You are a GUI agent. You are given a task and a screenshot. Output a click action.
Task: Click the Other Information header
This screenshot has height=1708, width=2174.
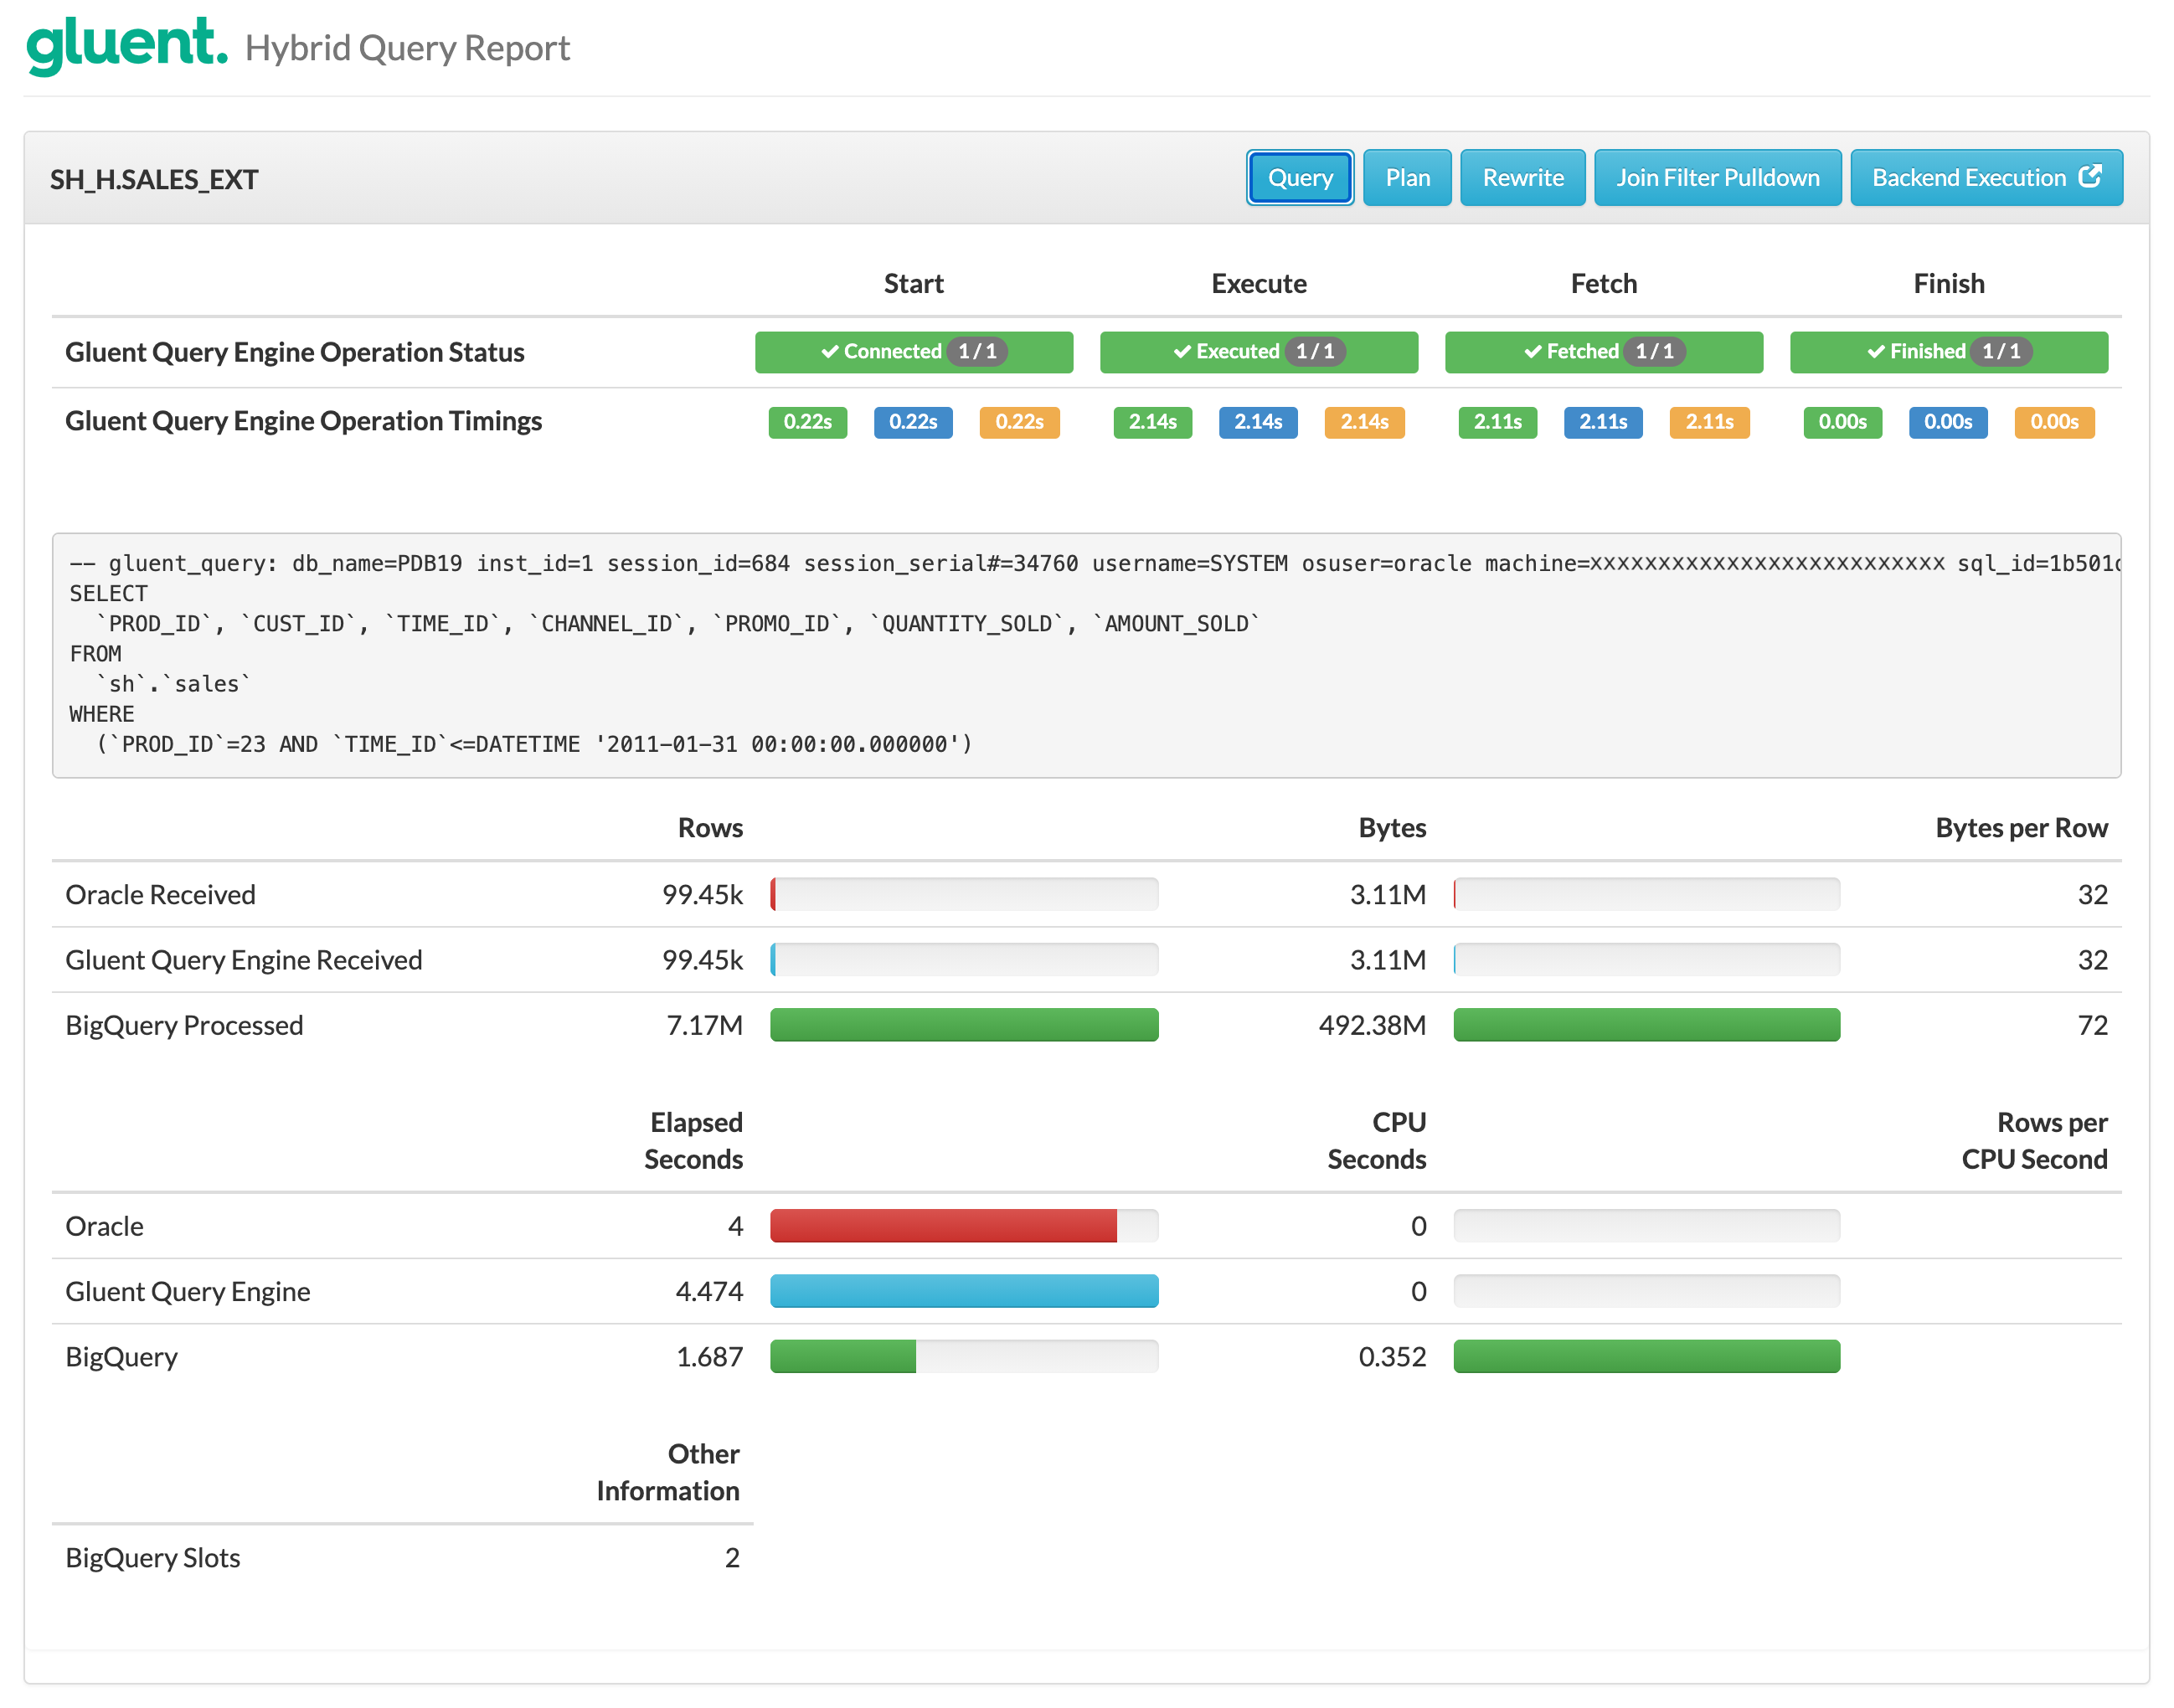tap(668, 1472)
